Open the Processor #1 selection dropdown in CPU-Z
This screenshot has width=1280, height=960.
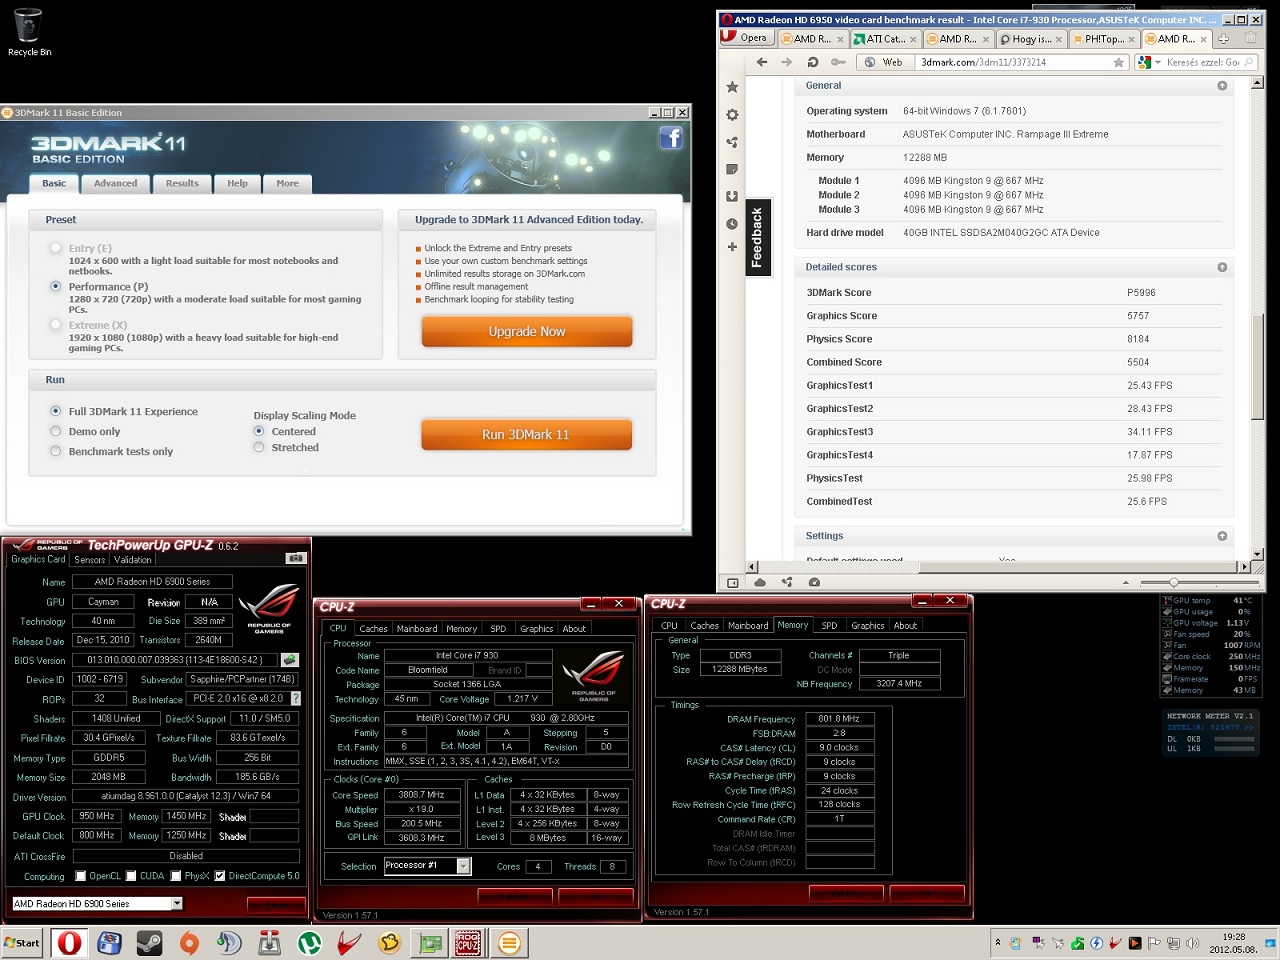pos(464,866)
